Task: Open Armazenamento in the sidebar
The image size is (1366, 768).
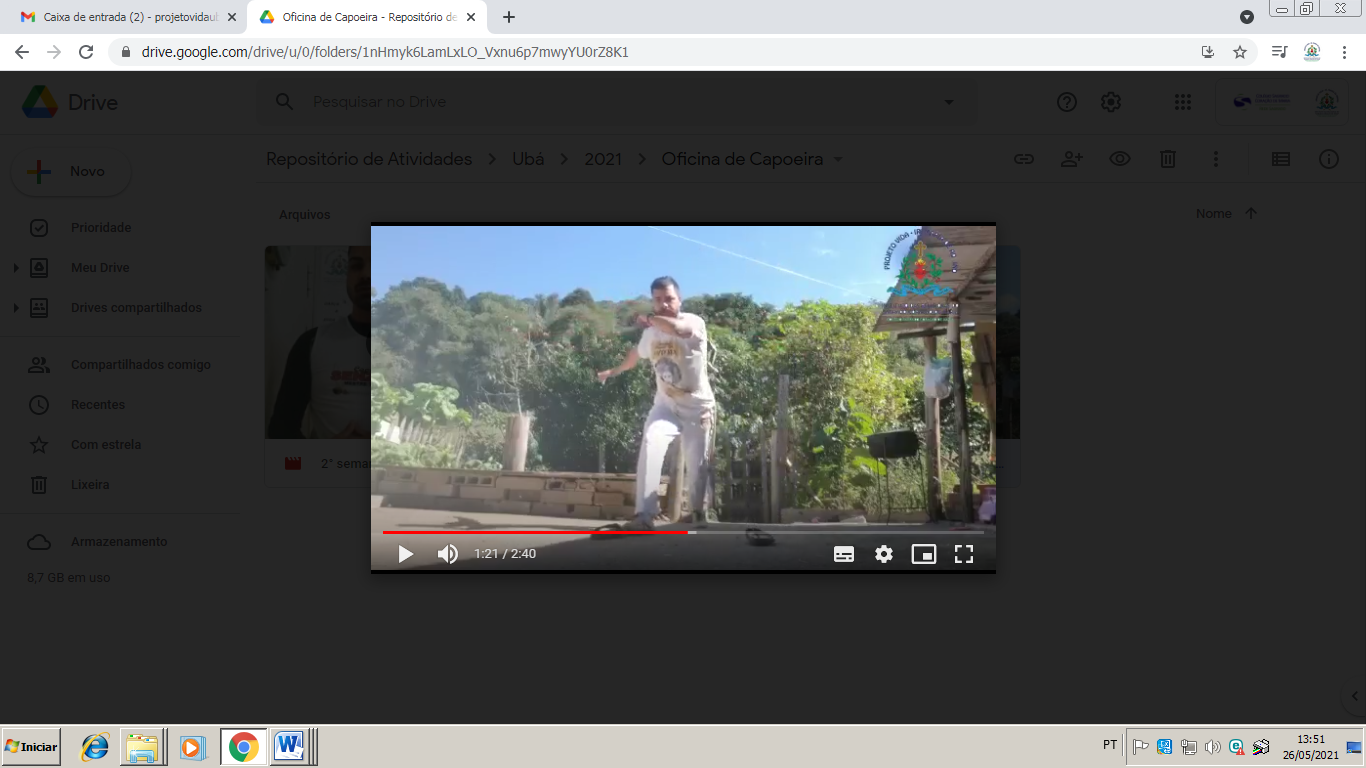Action: (119, 542)
